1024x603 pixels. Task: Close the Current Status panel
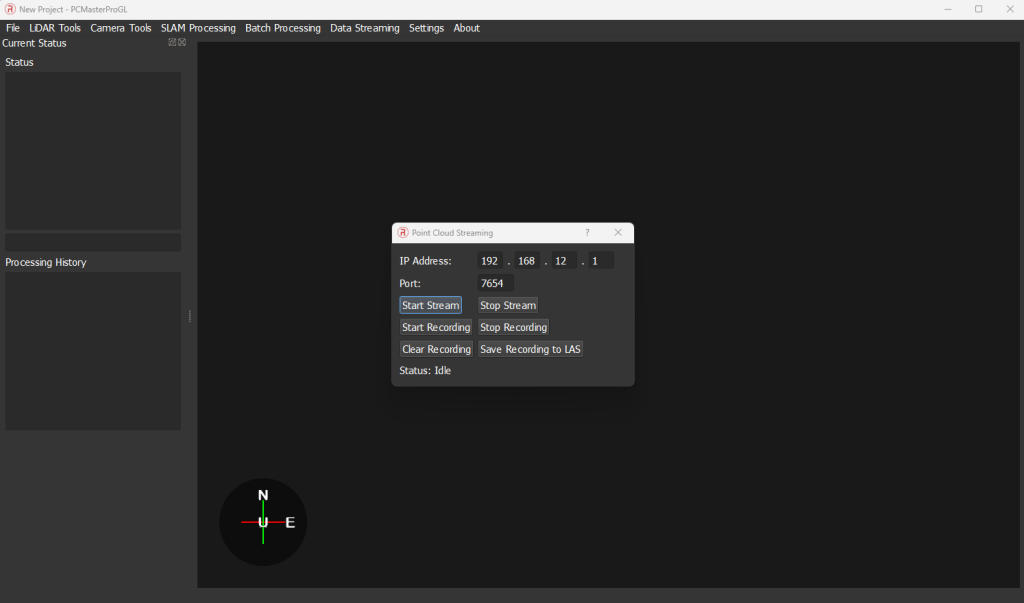pos(182,43)
